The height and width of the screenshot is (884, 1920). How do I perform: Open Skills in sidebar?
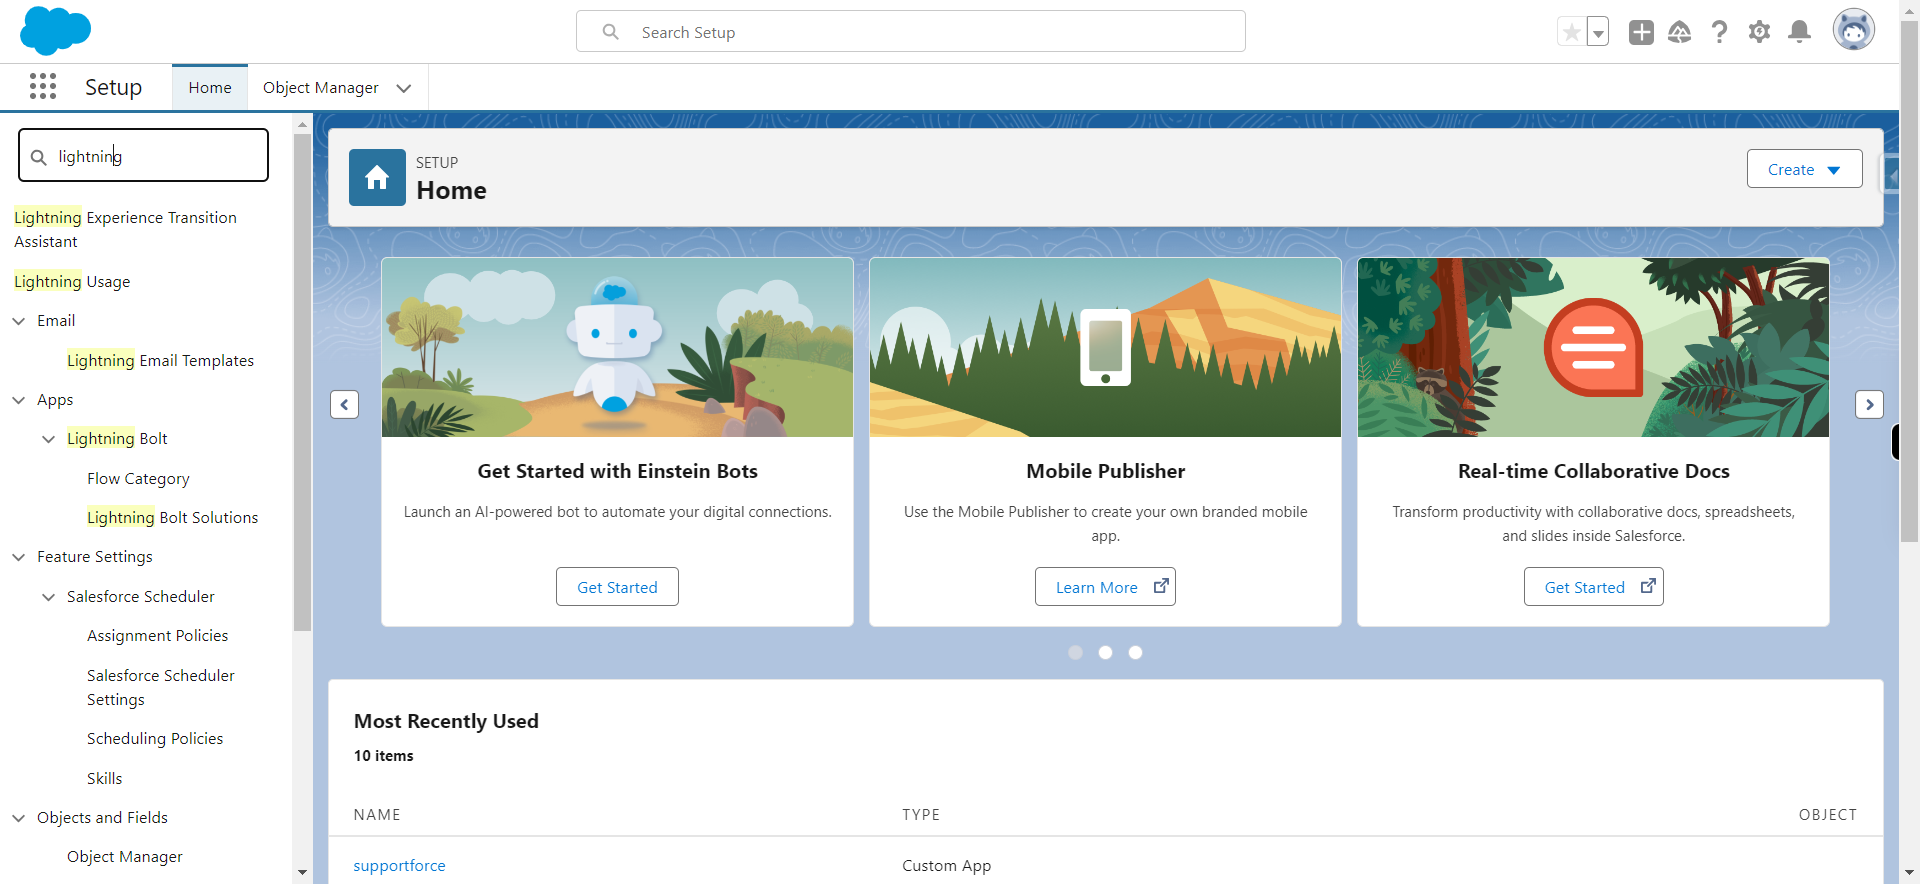tap(104, 778)
